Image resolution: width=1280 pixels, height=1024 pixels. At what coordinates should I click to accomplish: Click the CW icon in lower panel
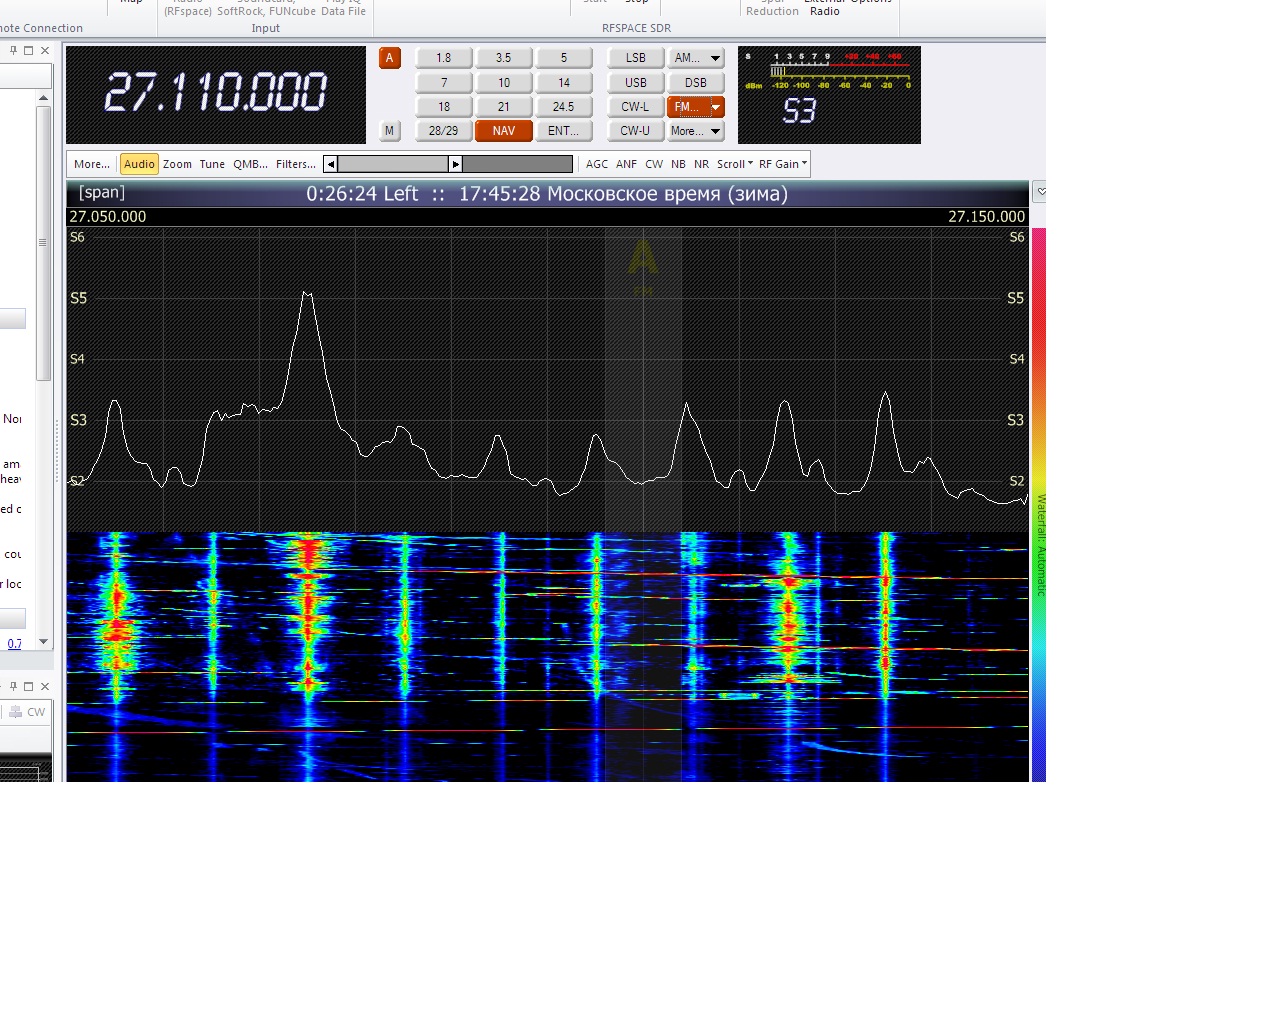[x=28, y=712]
